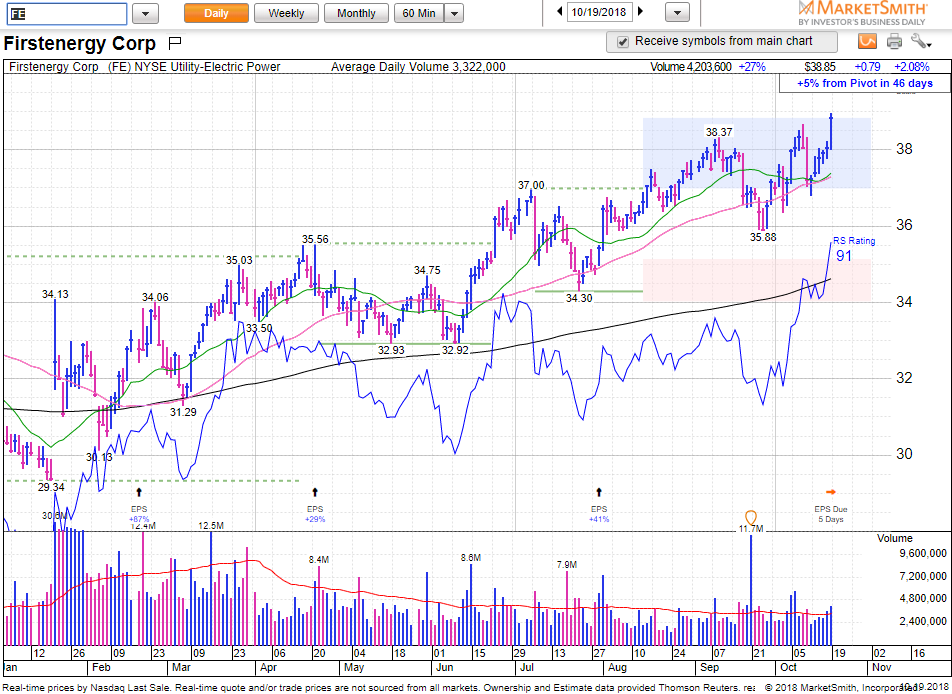The image size is (952, 694).
Task: Click the 34.30 low price label
Action: coord(579,298)
